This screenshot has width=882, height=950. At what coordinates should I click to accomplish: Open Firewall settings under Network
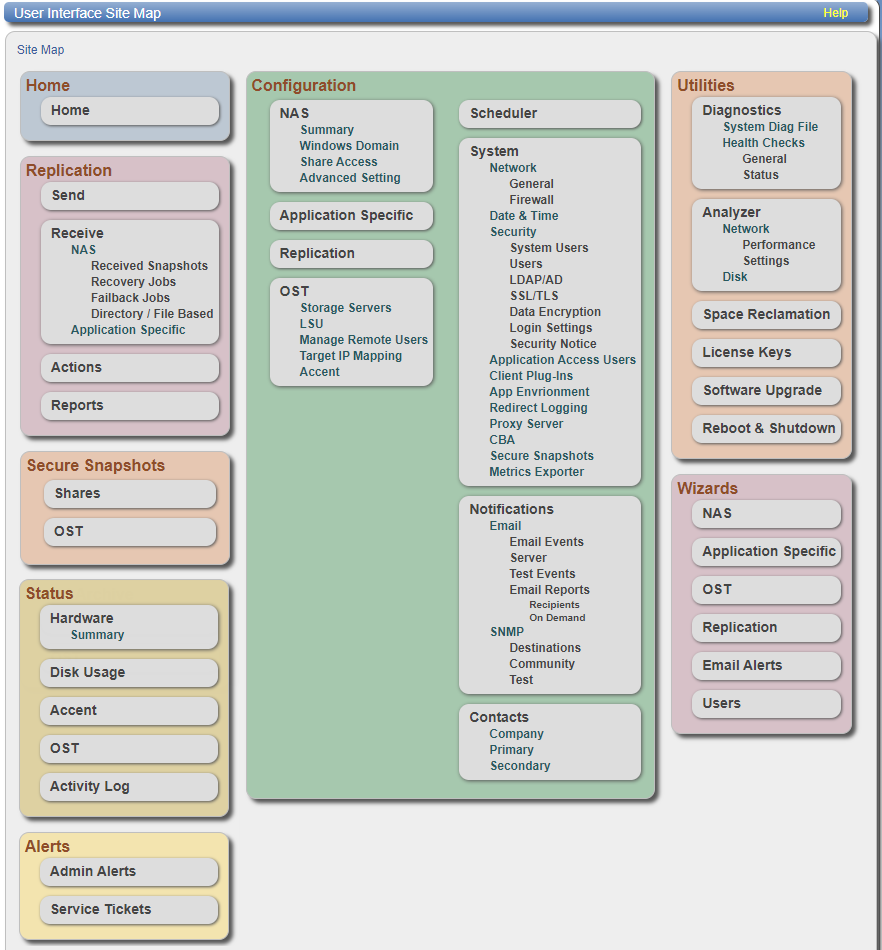[531, 200]
